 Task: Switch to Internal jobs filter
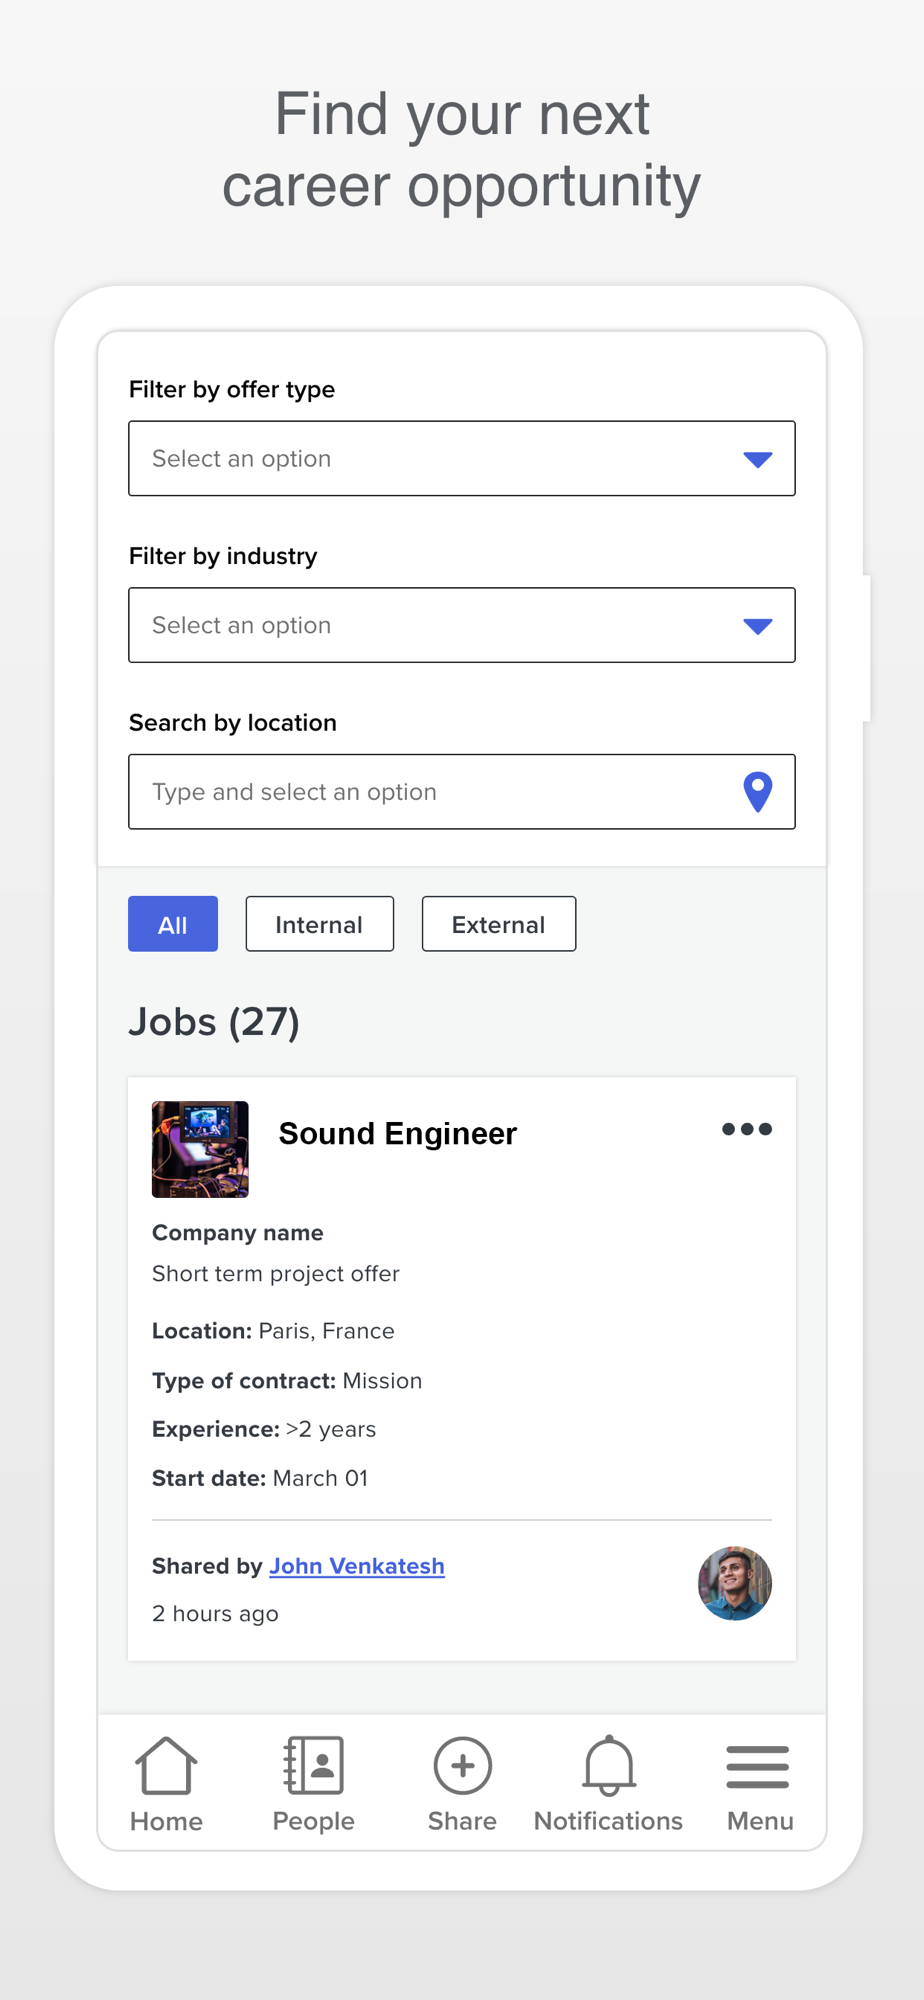319,924
